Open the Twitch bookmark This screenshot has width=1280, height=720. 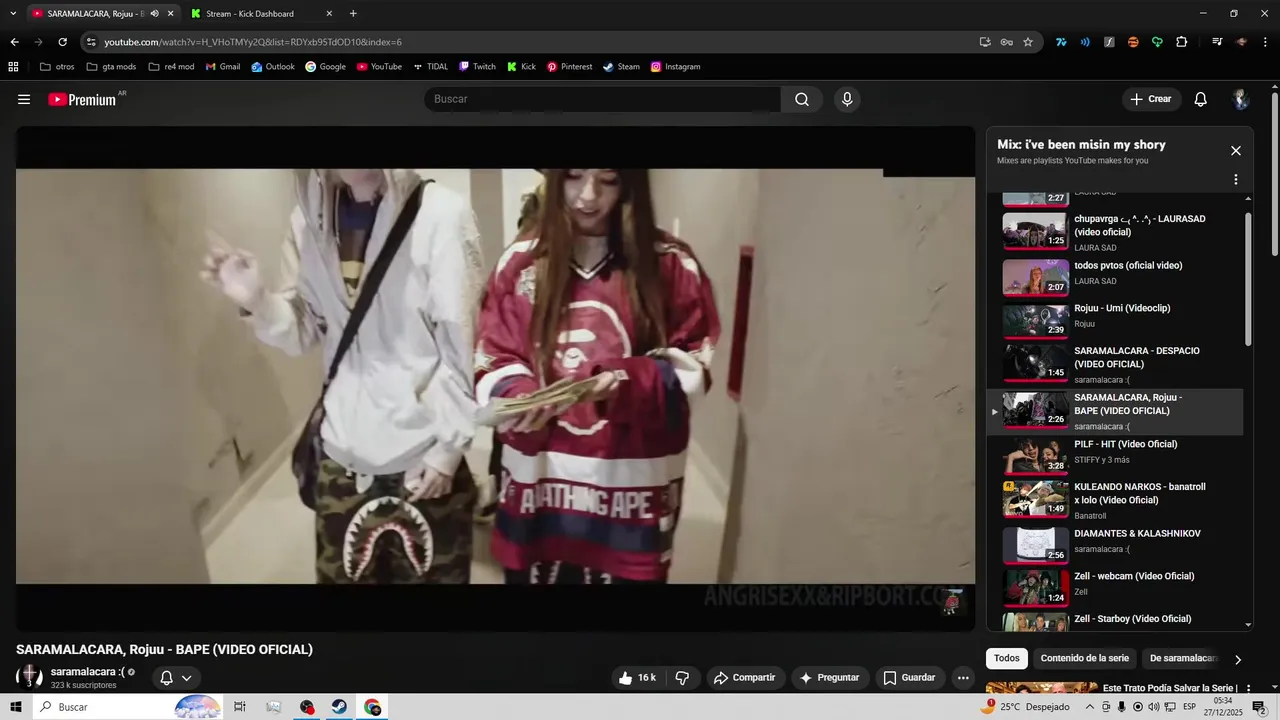[477, 67]
